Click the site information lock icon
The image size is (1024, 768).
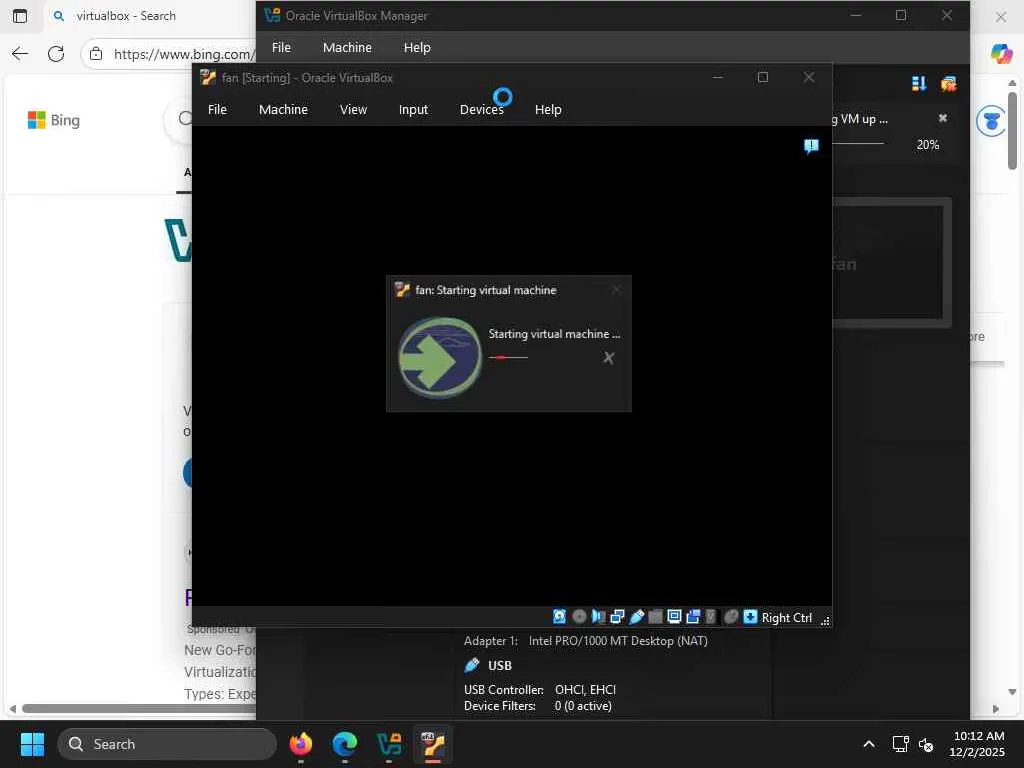96,54
